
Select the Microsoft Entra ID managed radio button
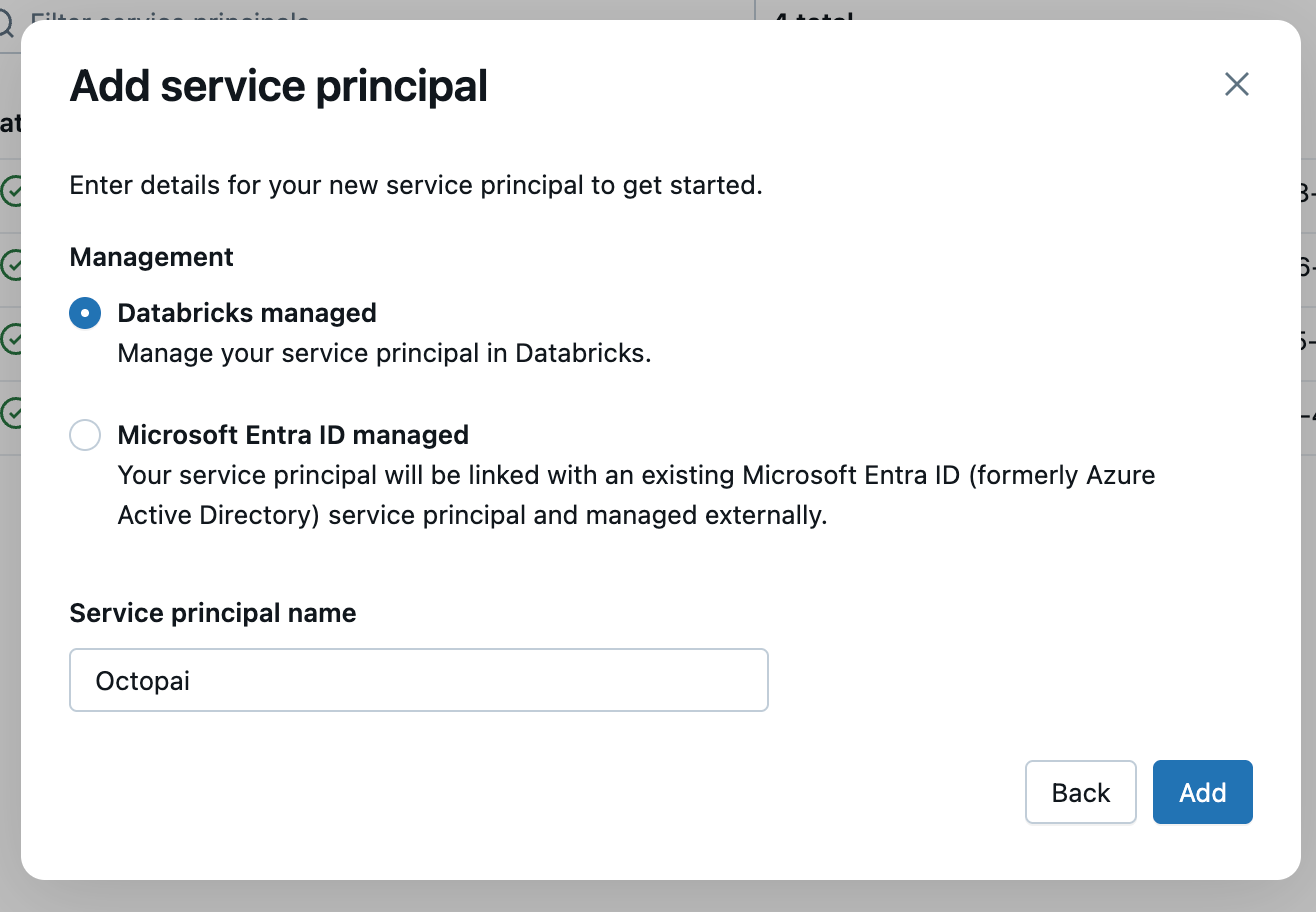(85, 435)
